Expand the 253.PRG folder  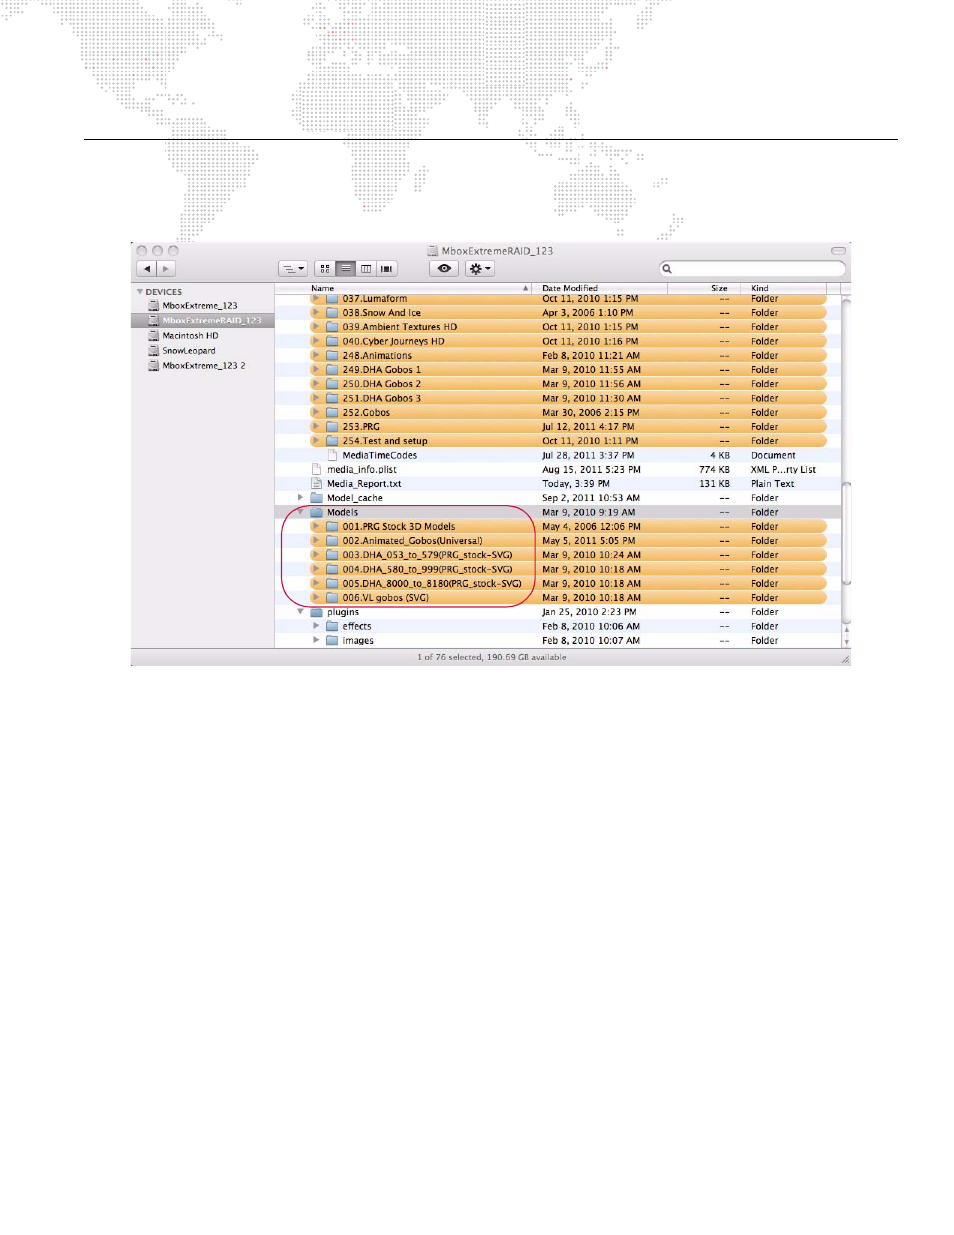pyautogui.click(x=316, y=427)
